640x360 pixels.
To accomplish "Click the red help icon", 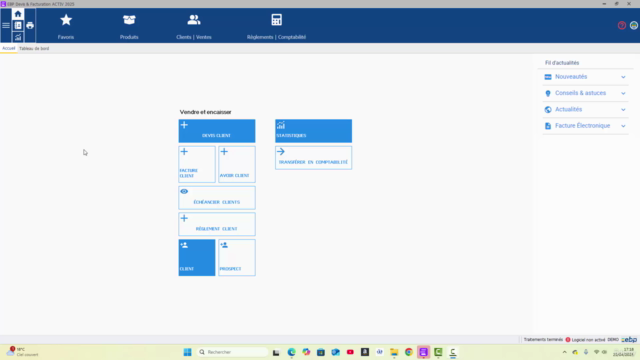I will coord(622,25).
